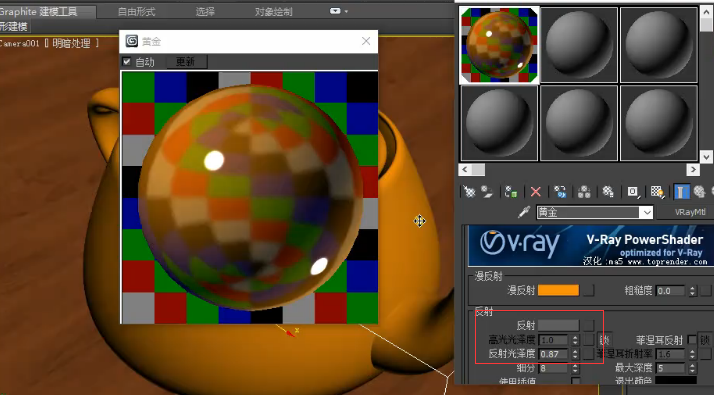The height and width of the screenshot is (395, 714).
Task: Open the 选择 ribbon tab
Action: pyautogui.click(x=205, y=11)
